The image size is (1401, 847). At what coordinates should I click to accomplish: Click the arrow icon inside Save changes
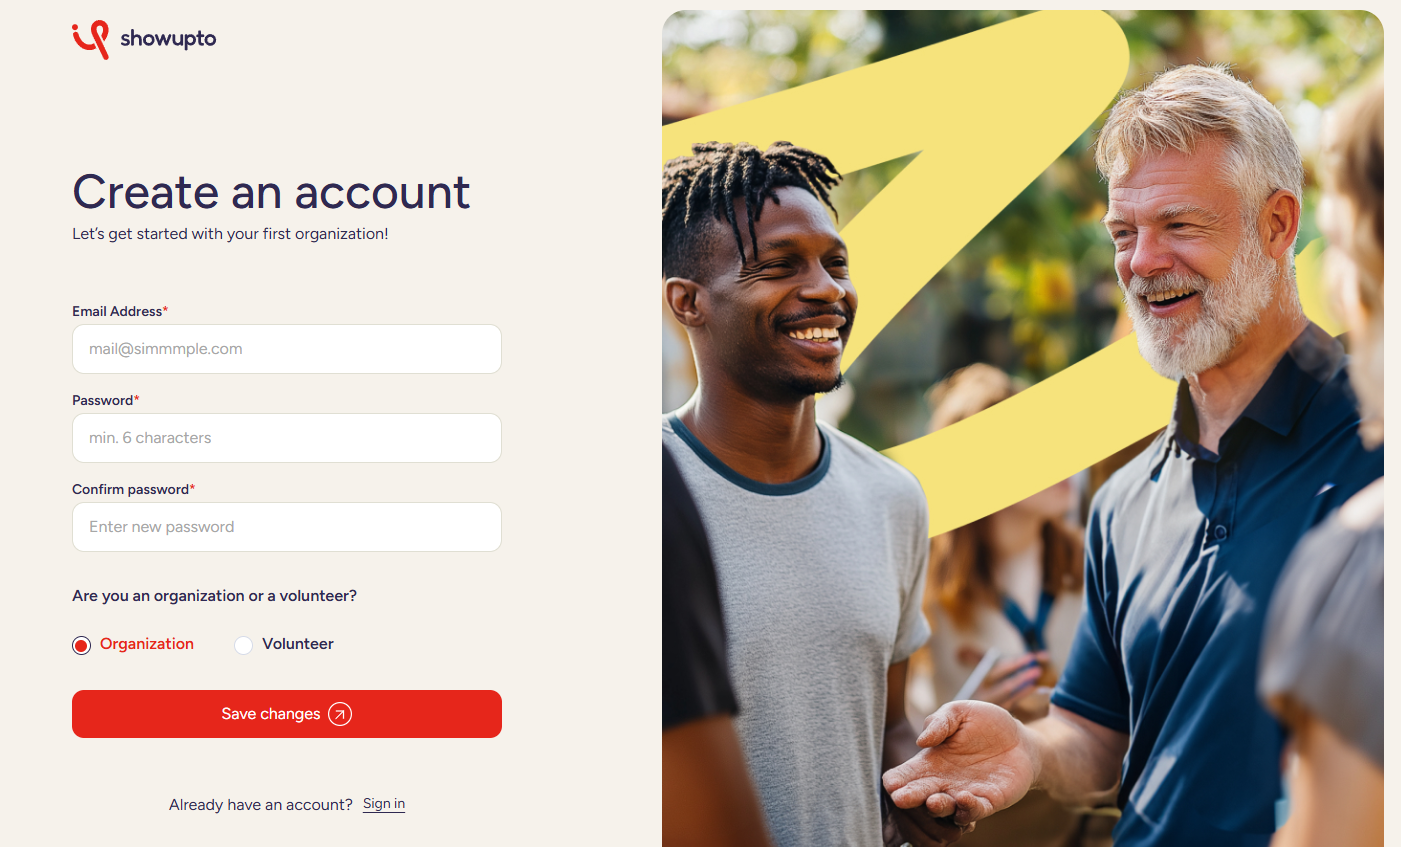340,714
